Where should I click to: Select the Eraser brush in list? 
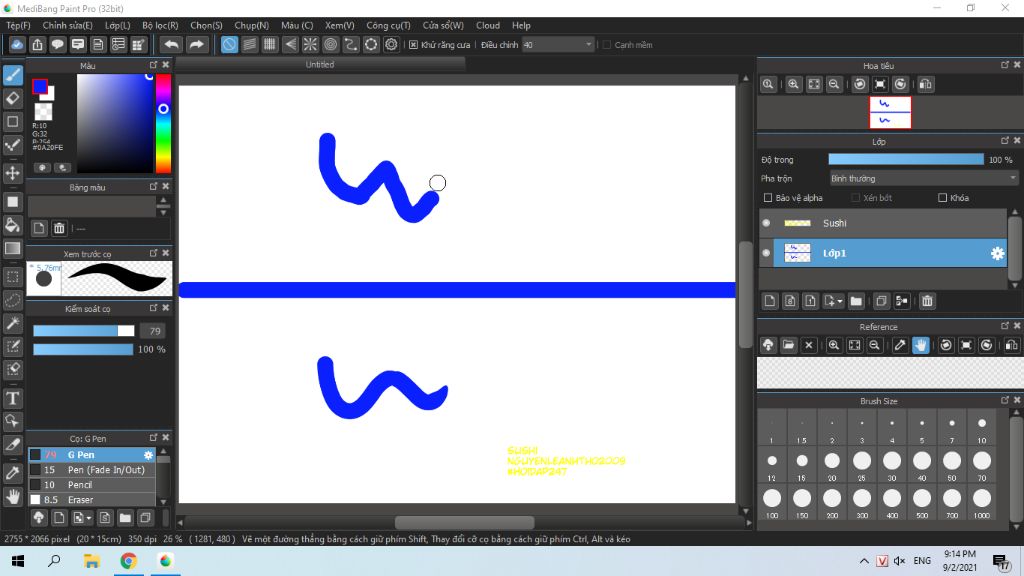[x=91, y=500]
